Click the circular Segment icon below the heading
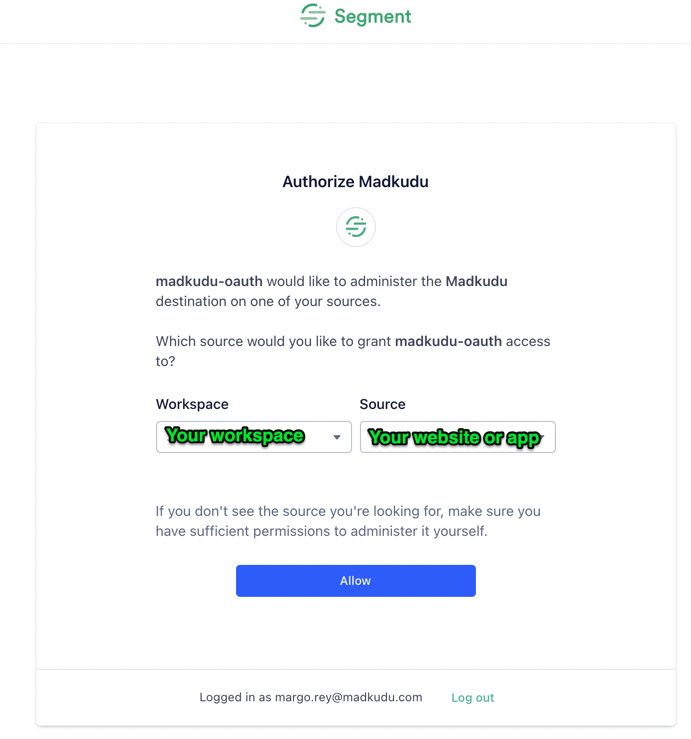691x739 pixels. 356,227
